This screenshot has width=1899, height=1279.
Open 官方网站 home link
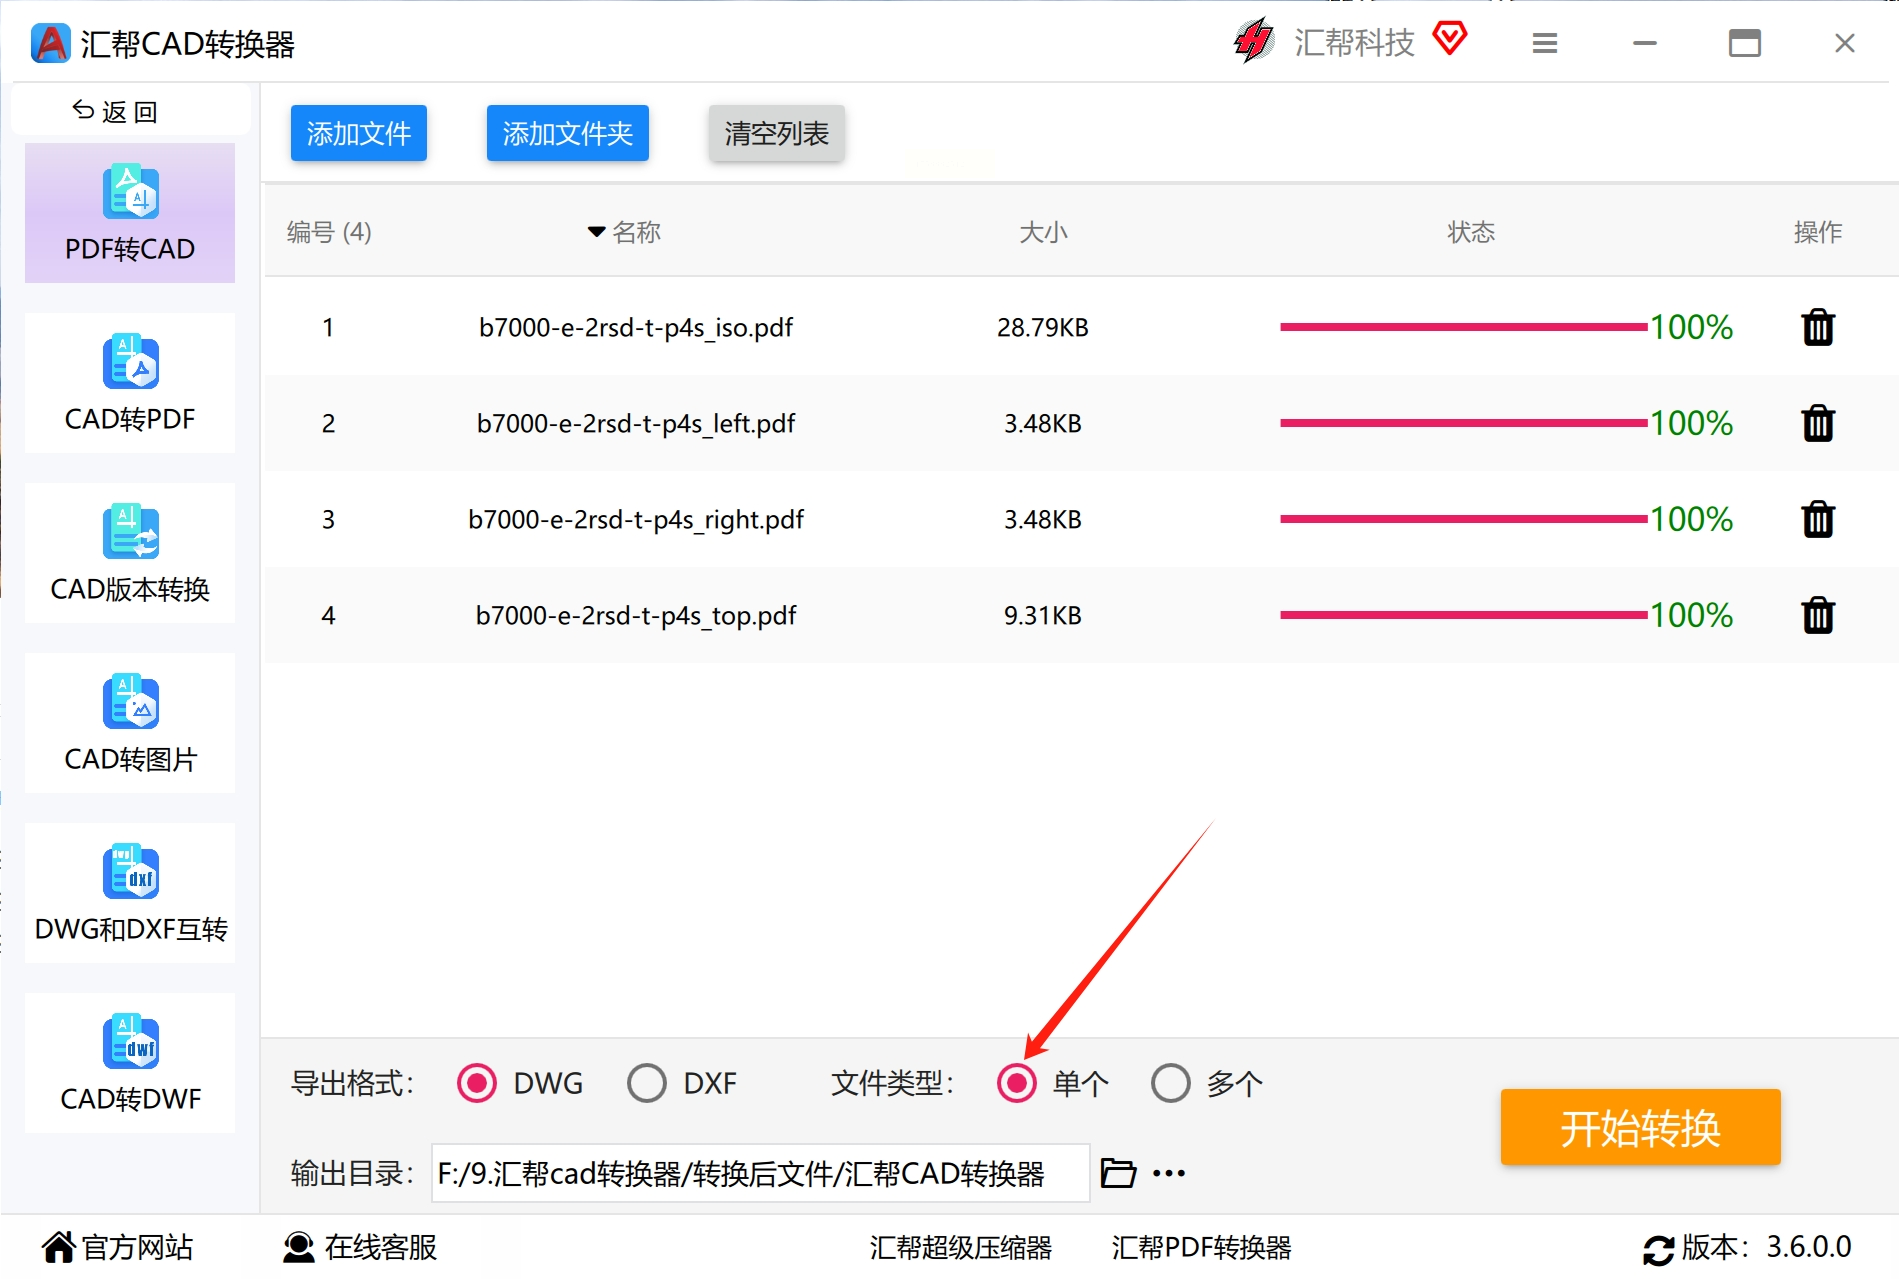pyautogui.click(x=117, y=1247)
